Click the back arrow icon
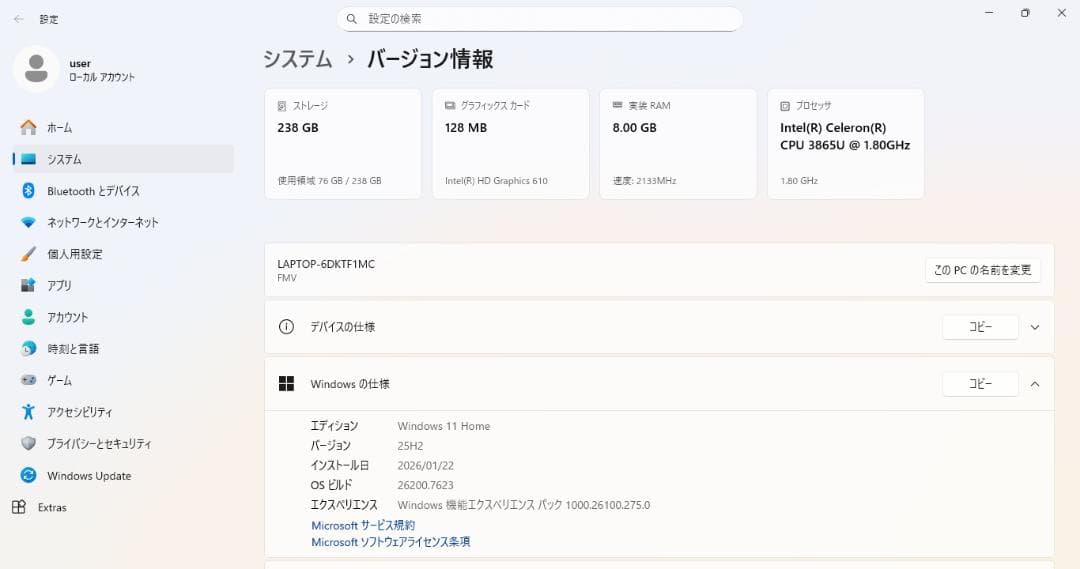The image size is (1080, 569). click(19, 19)
